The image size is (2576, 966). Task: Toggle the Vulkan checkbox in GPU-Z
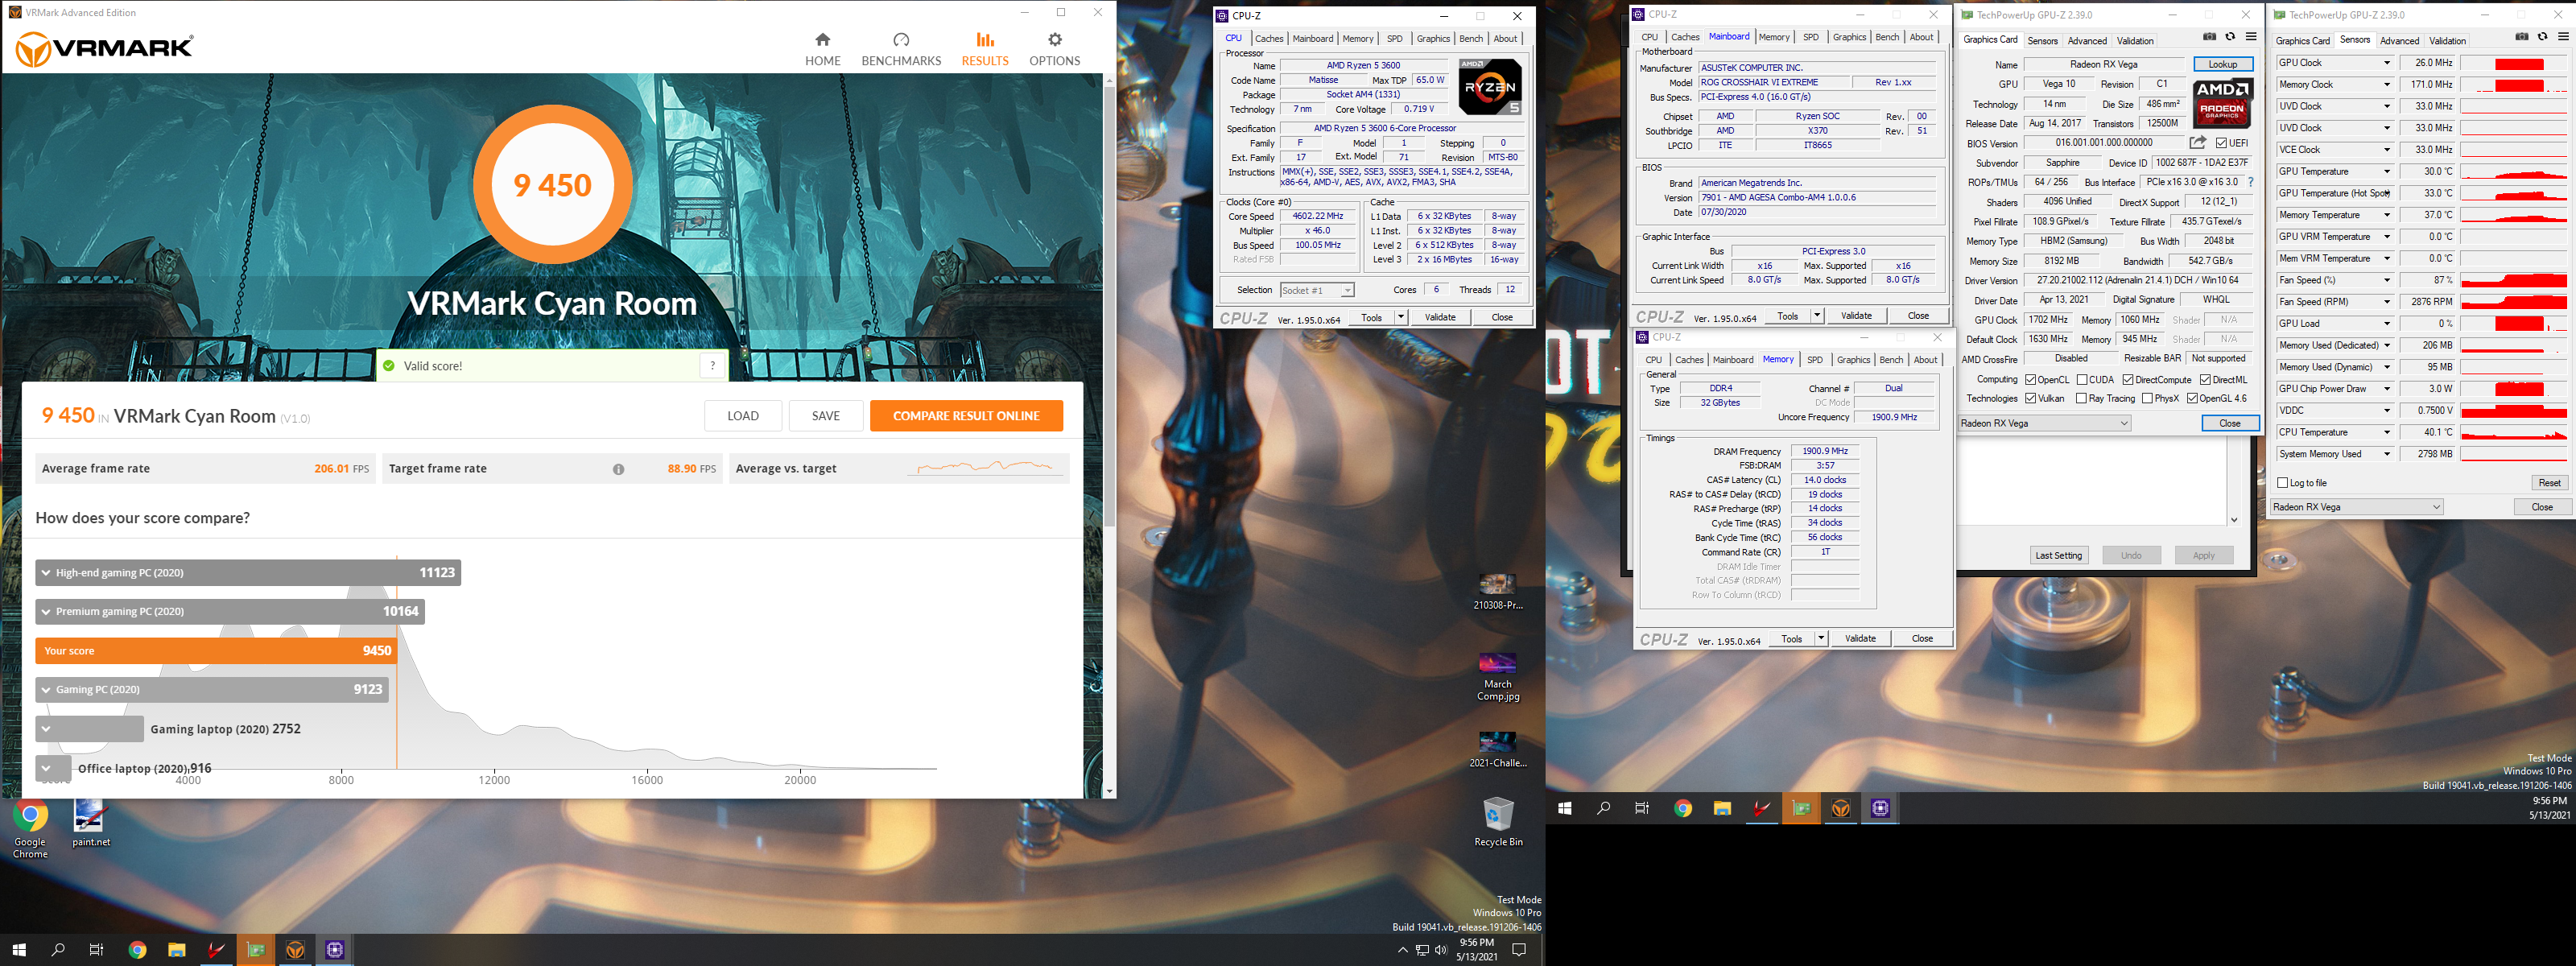2030,398
